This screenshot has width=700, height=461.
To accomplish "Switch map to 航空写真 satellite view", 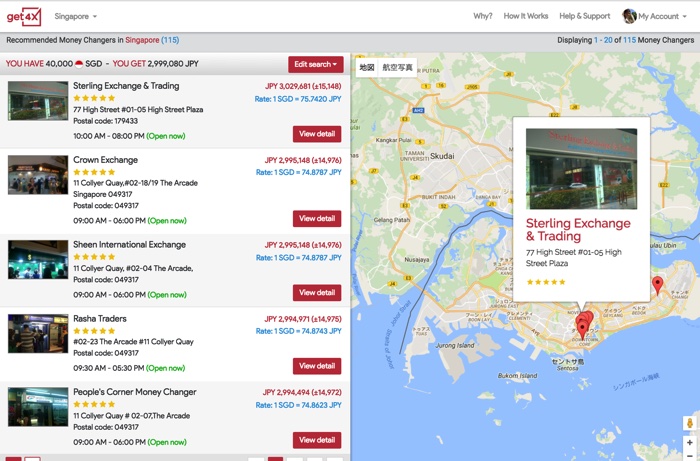I will (x=397, y=67).
